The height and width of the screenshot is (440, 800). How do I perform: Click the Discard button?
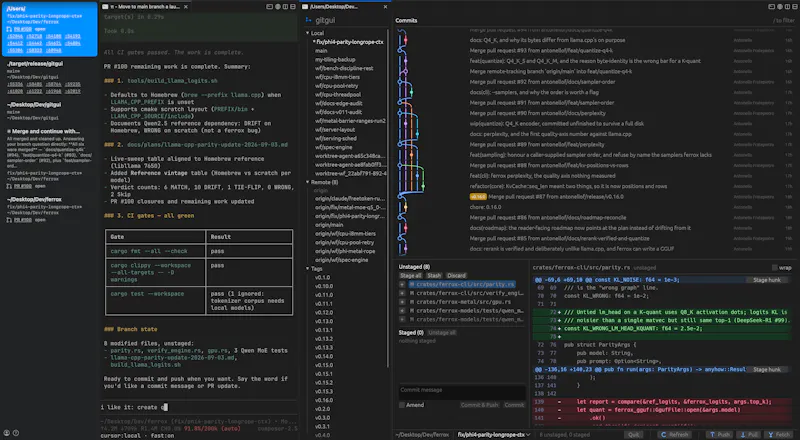(456, 275)
